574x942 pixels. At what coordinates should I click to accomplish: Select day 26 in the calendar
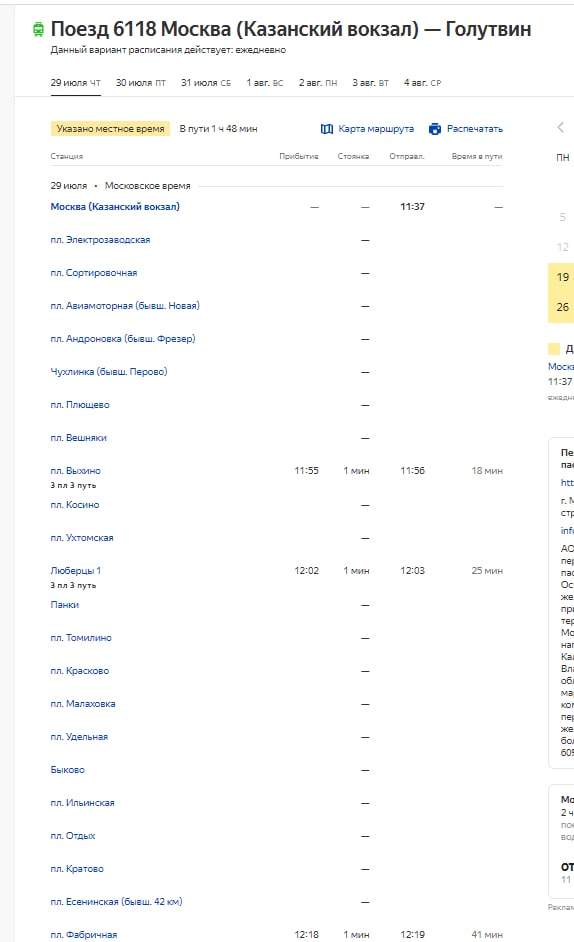coord(563,307)
